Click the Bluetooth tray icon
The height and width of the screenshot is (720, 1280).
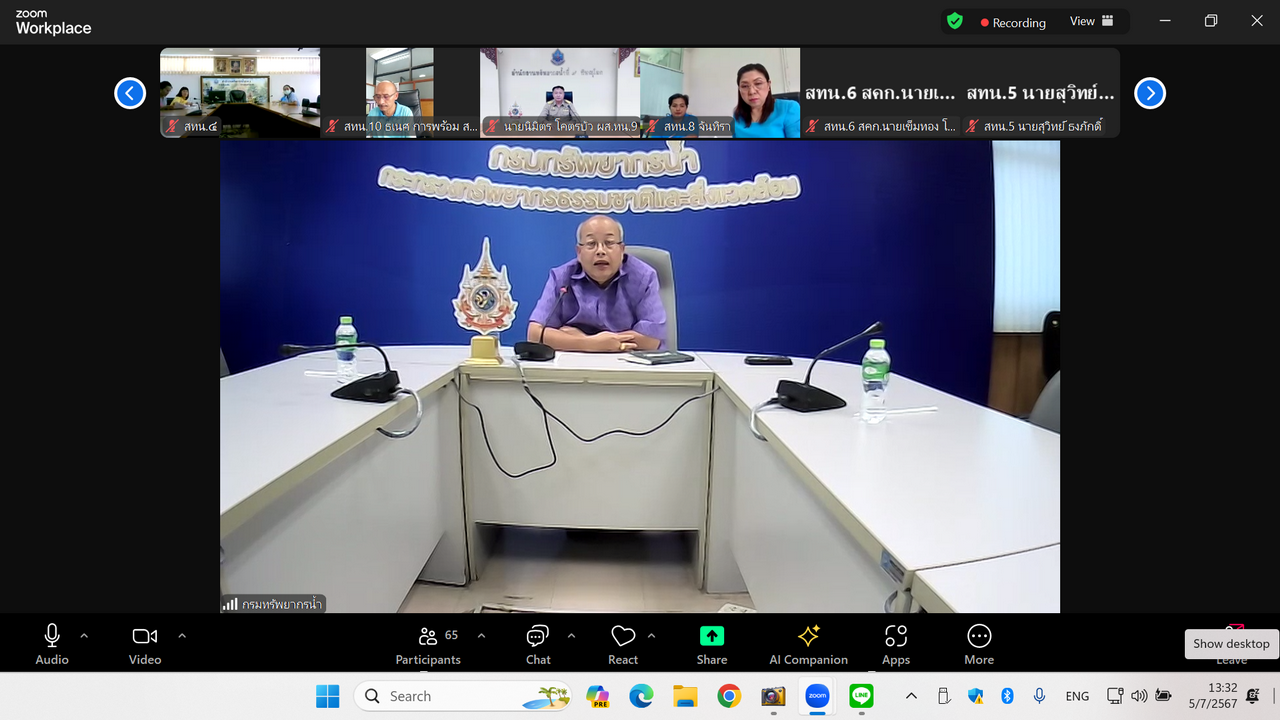(x=1008, y=696)
